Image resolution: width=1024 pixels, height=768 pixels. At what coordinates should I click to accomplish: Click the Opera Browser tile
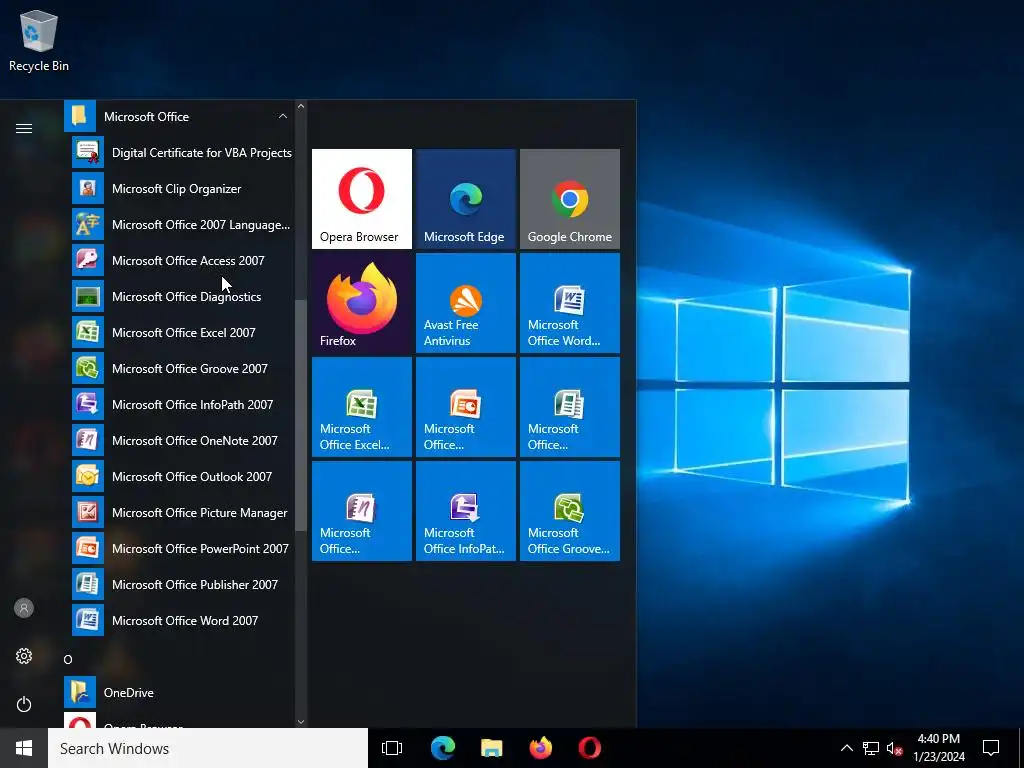coord(362,199)
